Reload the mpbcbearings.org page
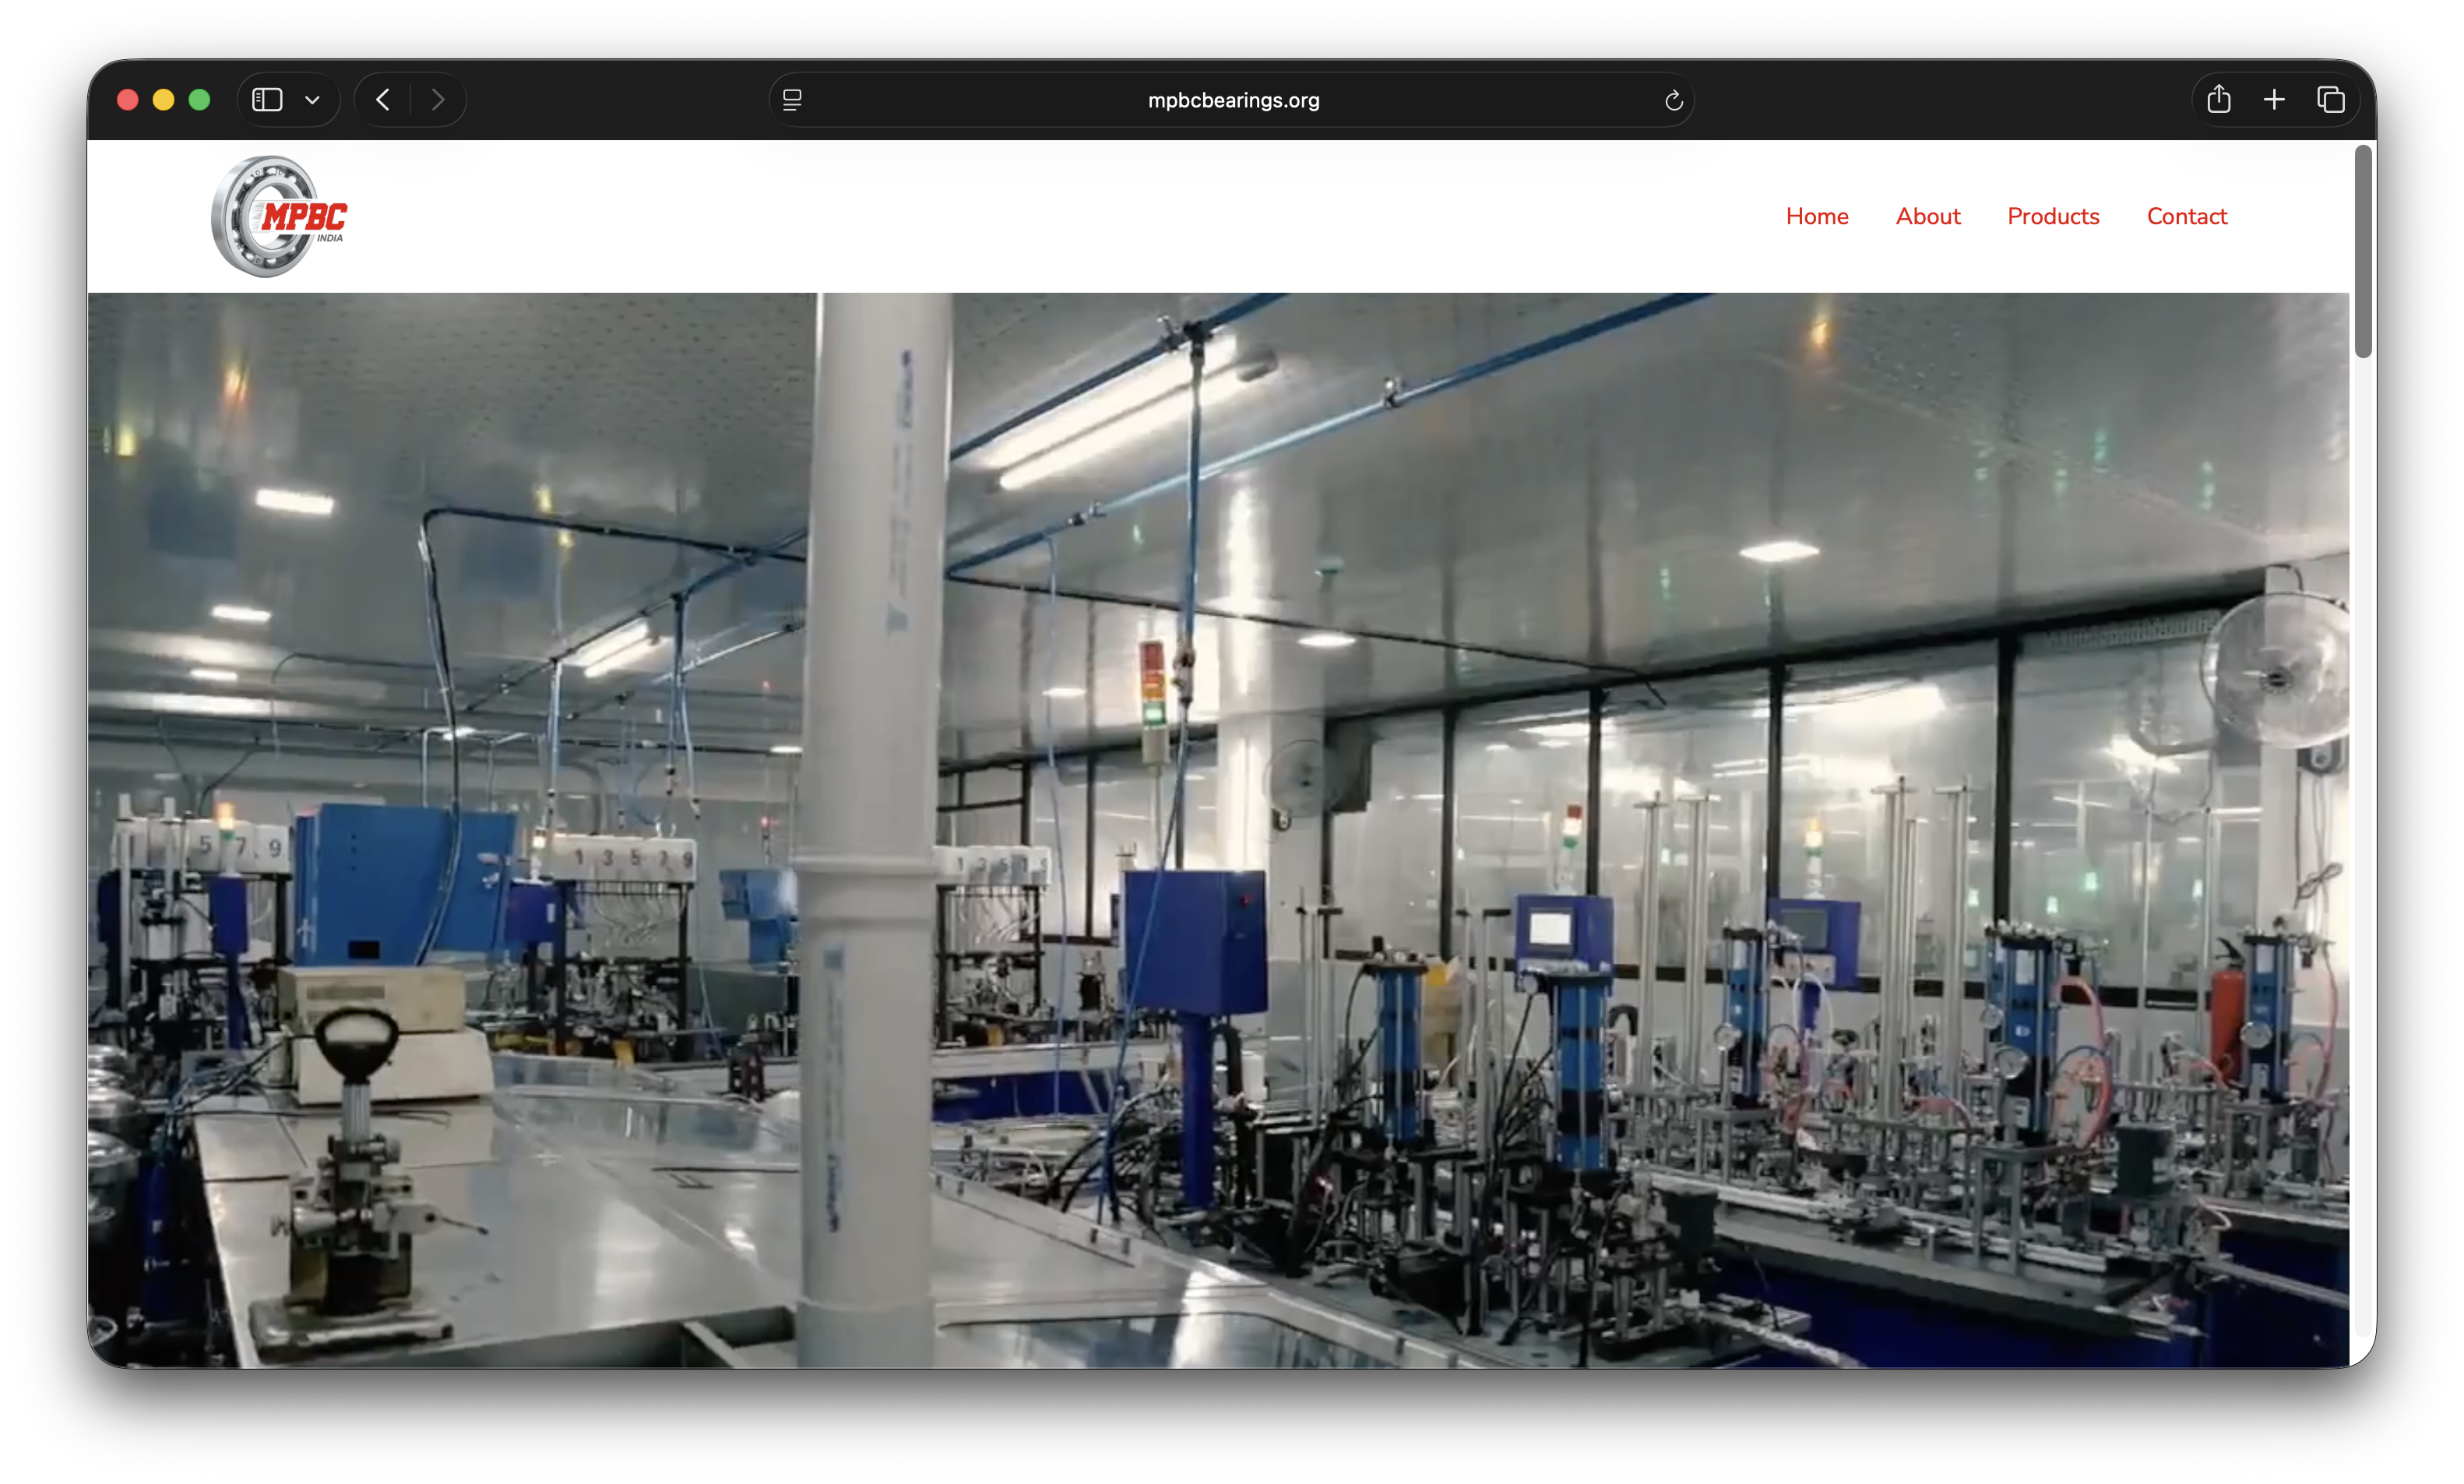This screenshot has height=1484, width=2464. 1673,100
